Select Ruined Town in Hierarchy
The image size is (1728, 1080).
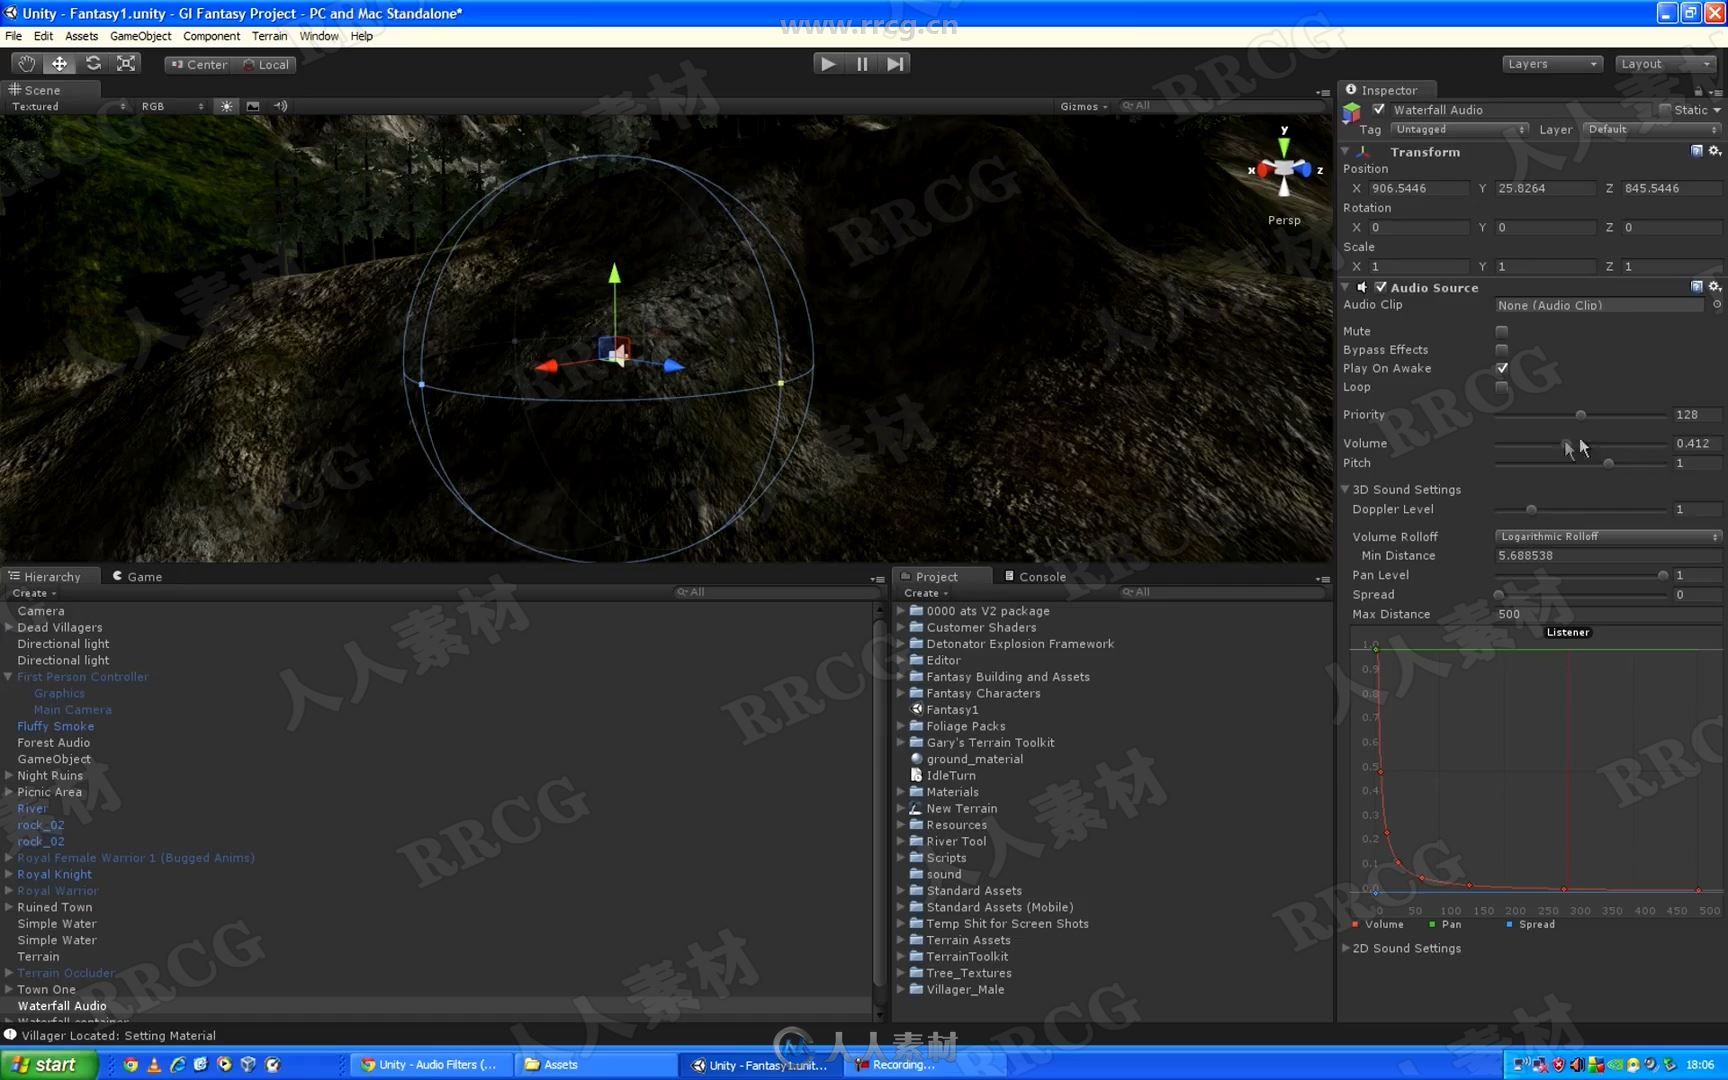click(54, 907)
